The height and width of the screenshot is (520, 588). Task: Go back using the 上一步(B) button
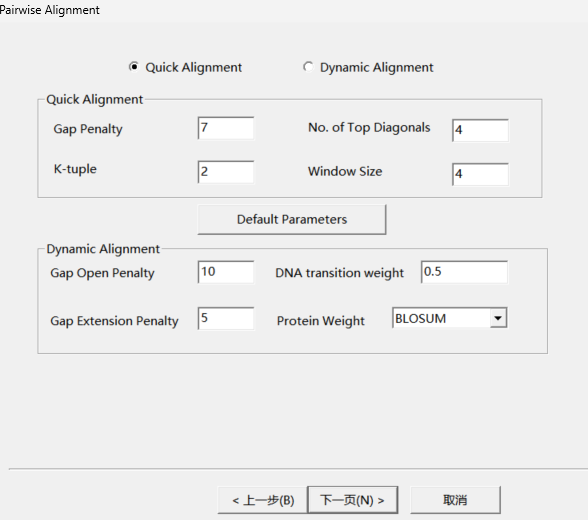(x=263, y=500)
